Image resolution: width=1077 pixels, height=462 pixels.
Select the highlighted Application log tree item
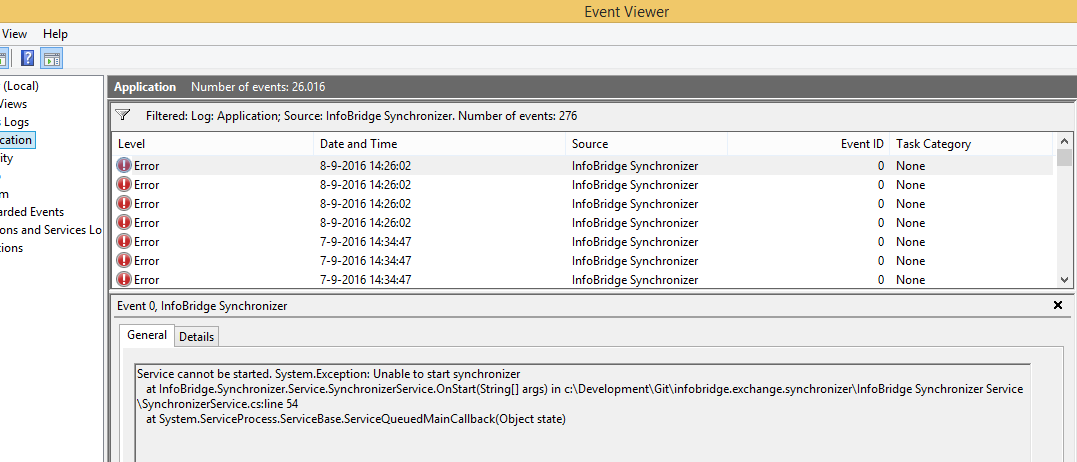16,140
